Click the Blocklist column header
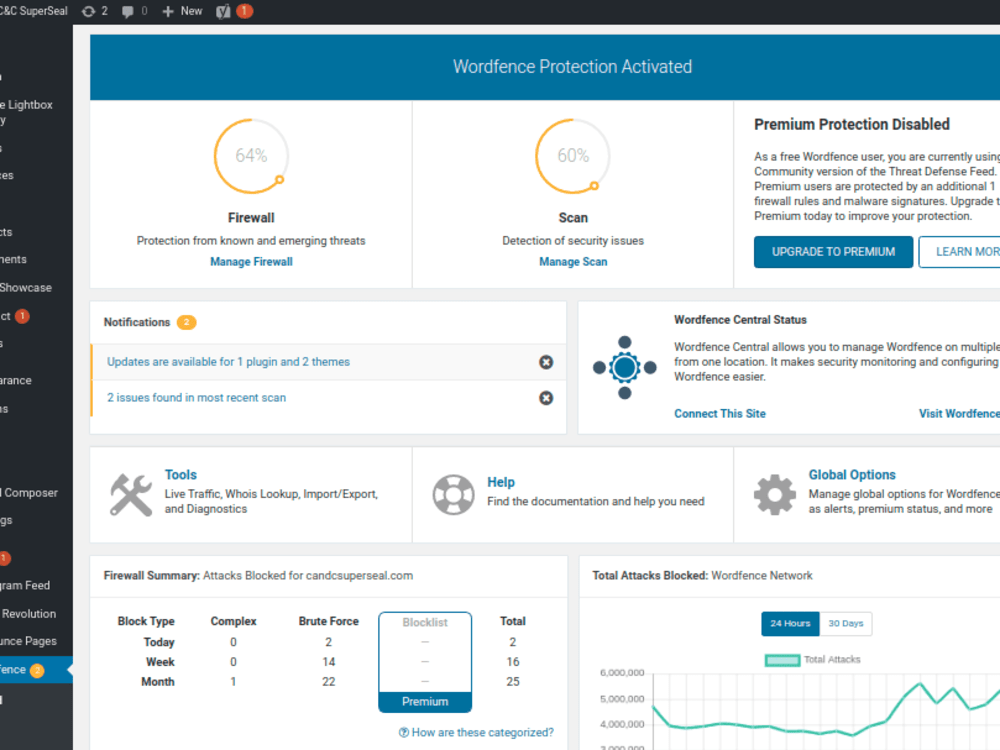This screenshot has height=750, width=1000. [425, 622]
